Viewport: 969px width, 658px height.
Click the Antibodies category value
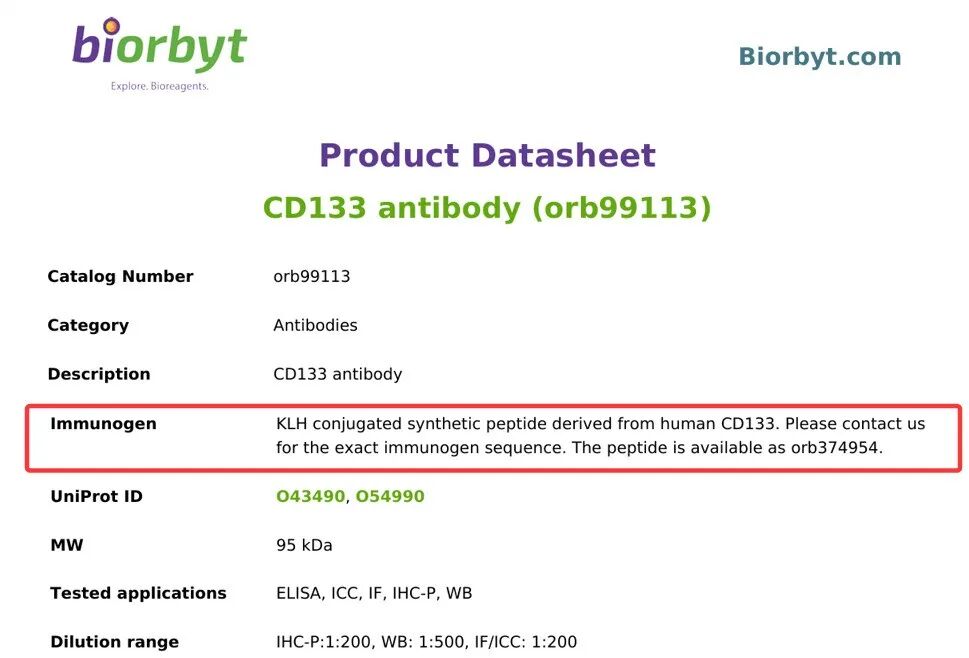(x=315, y=326)
